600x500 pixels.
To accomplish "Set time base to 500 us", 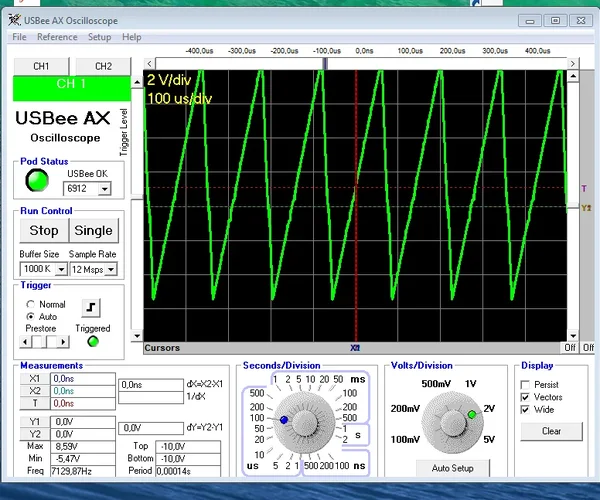I will 257,393.
